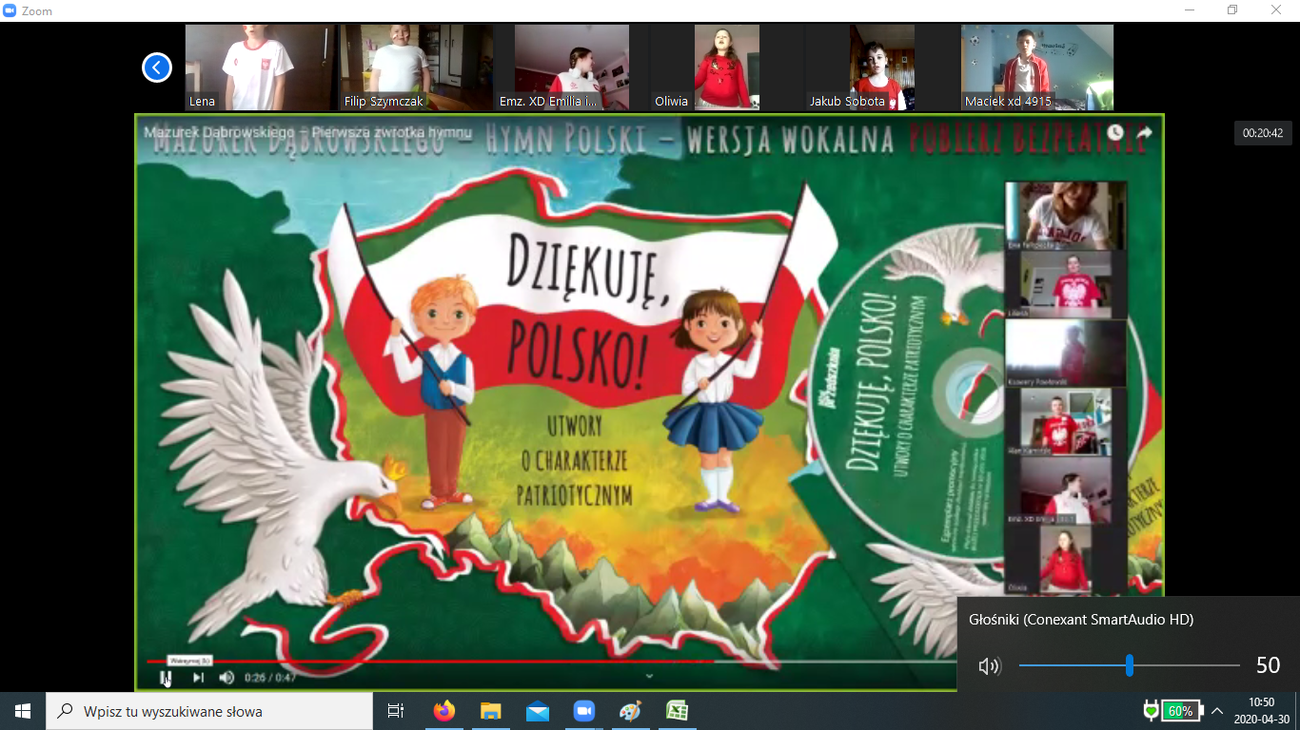The width and height of the screenshot is (1300, 730).
Task: Open Task View from taskbar
Action: [x=396, y=711]
